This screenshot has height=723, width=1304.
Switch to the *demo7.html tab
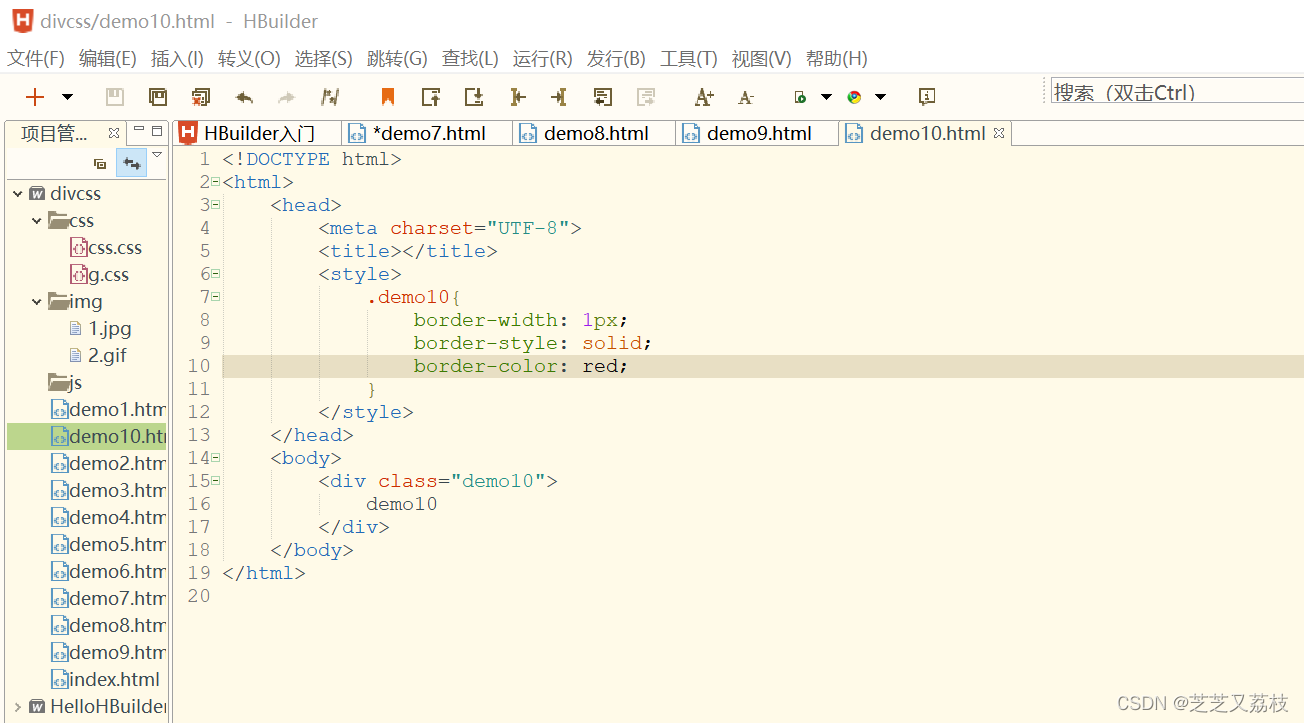point(427,133)
